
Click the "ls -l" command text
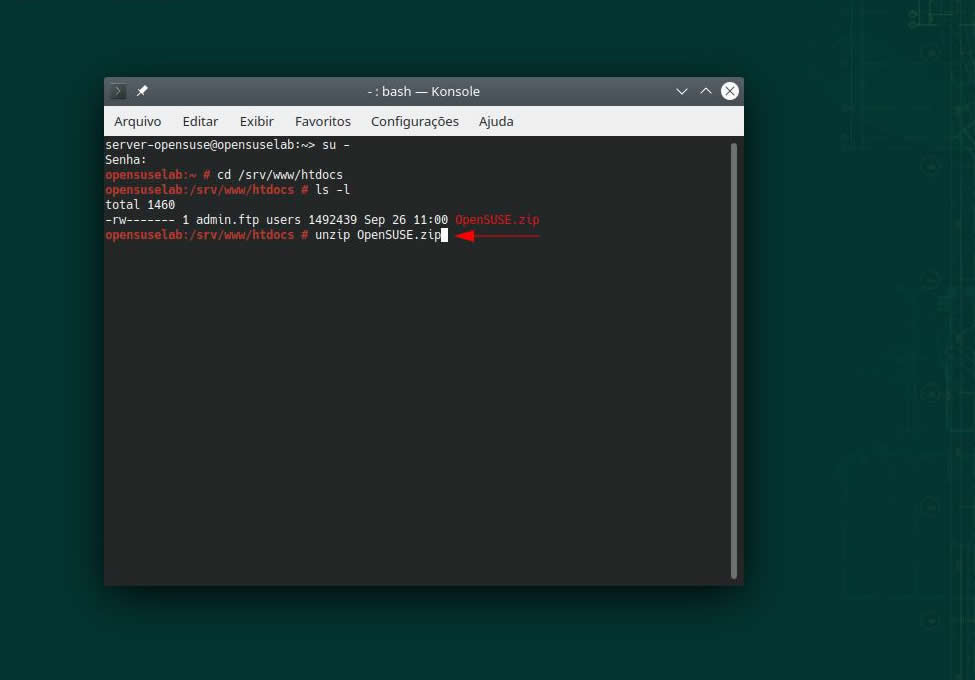click(332, 190)
